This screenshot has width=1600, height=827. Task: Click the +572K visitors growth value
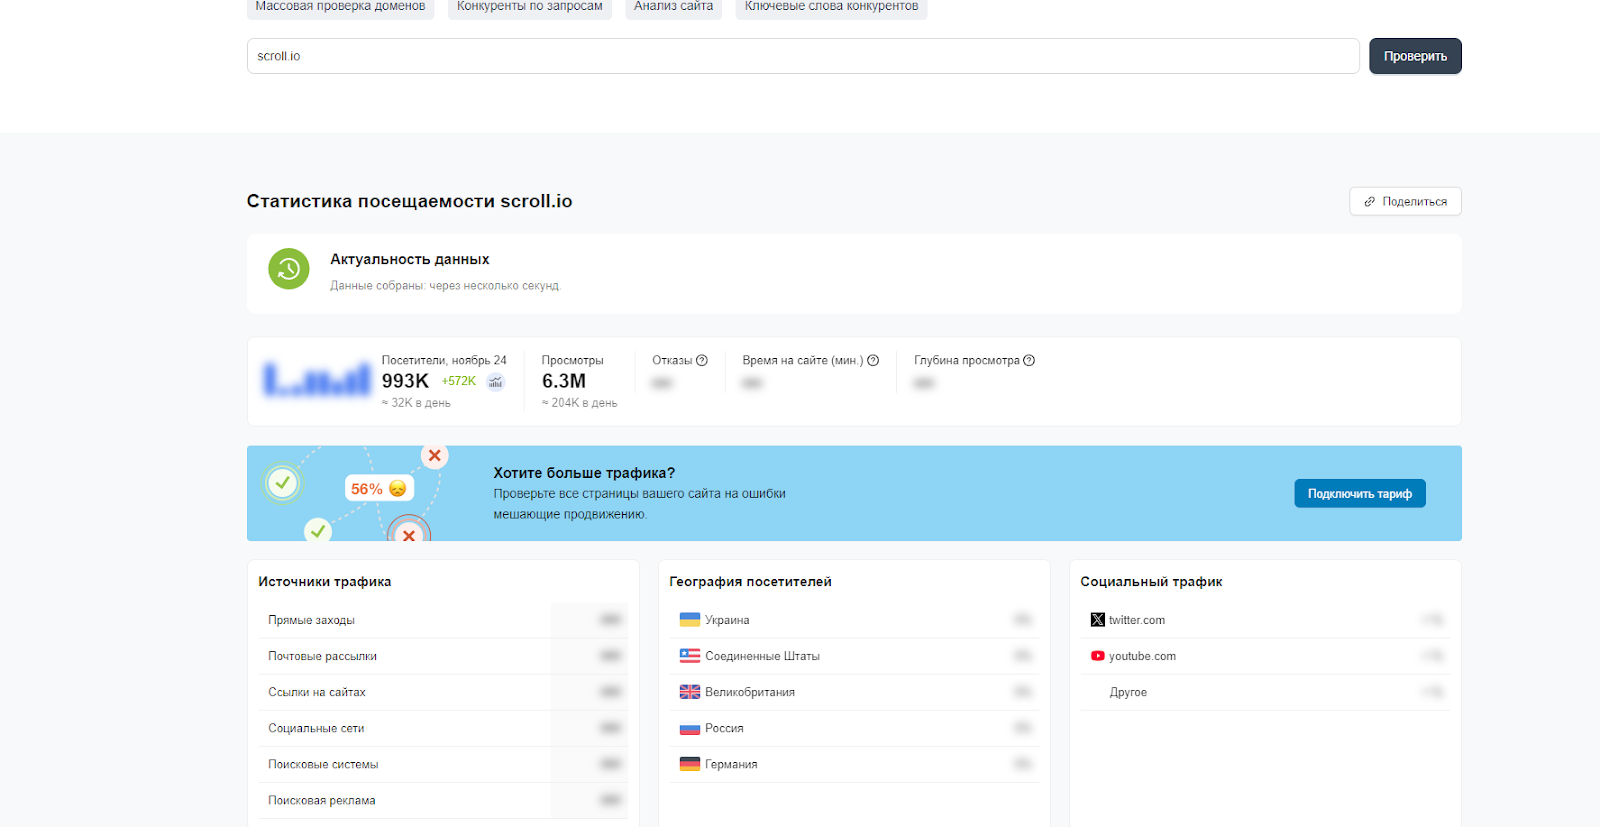point(459,381)
